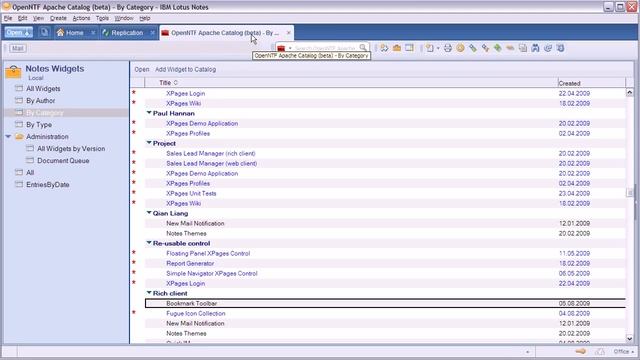Click the puzzle-piece icon left of briefcase

pyautogui.click(x=384, y=48)
